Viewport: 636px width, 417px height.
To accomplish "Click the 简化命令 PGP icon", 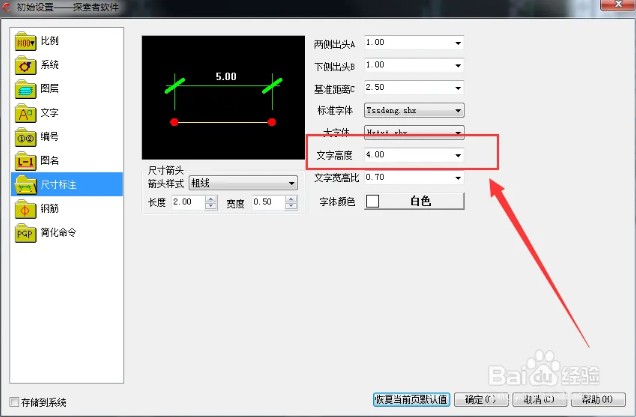I will click(25, 233).
